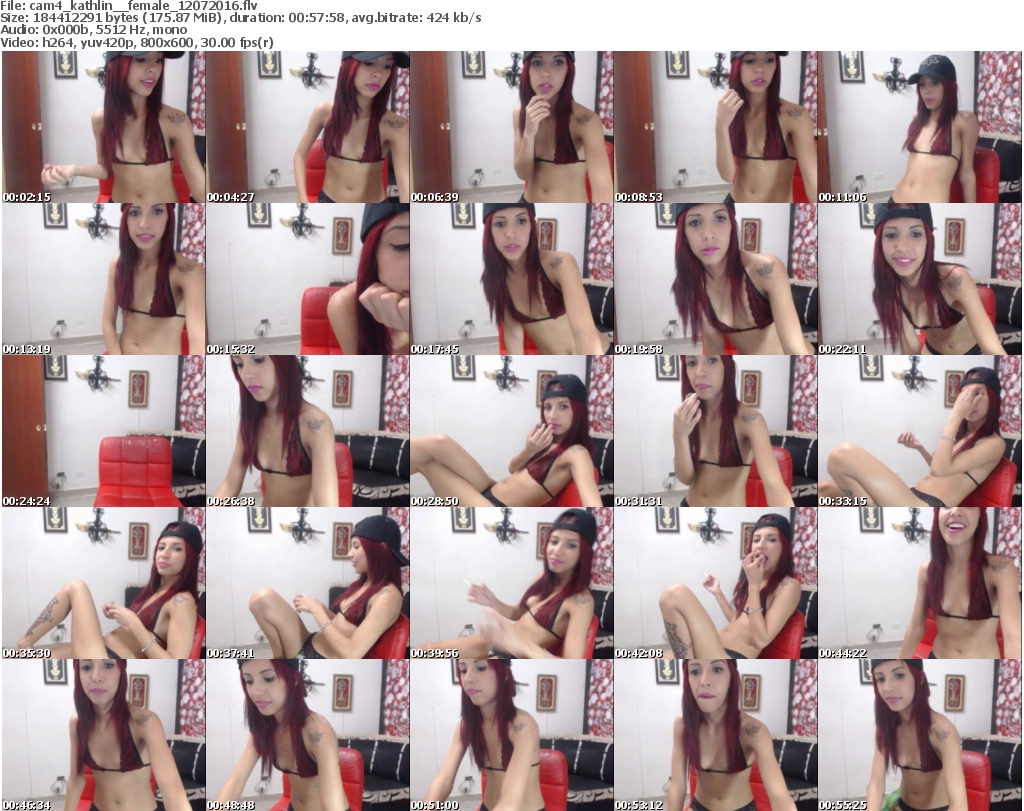View the frame stamped 00:53:12

point(715,735)
